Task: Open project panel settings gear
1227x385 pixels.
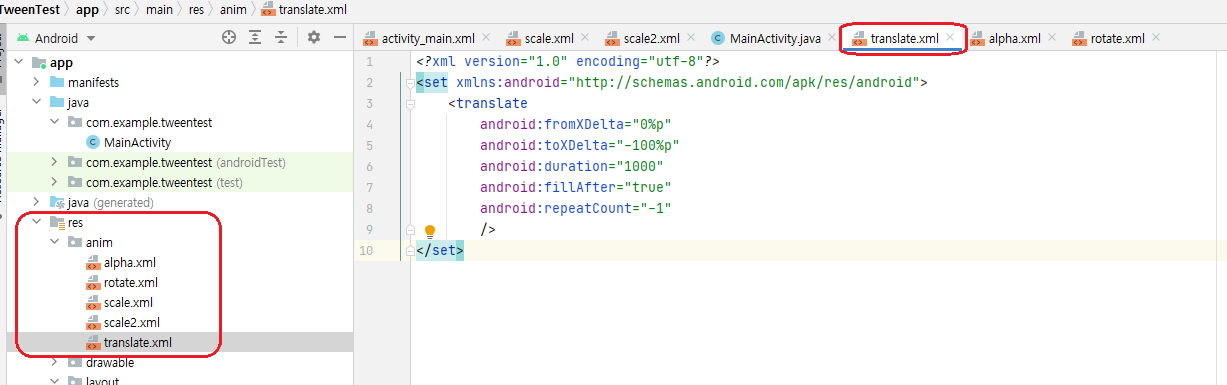Action: [314, 38]
